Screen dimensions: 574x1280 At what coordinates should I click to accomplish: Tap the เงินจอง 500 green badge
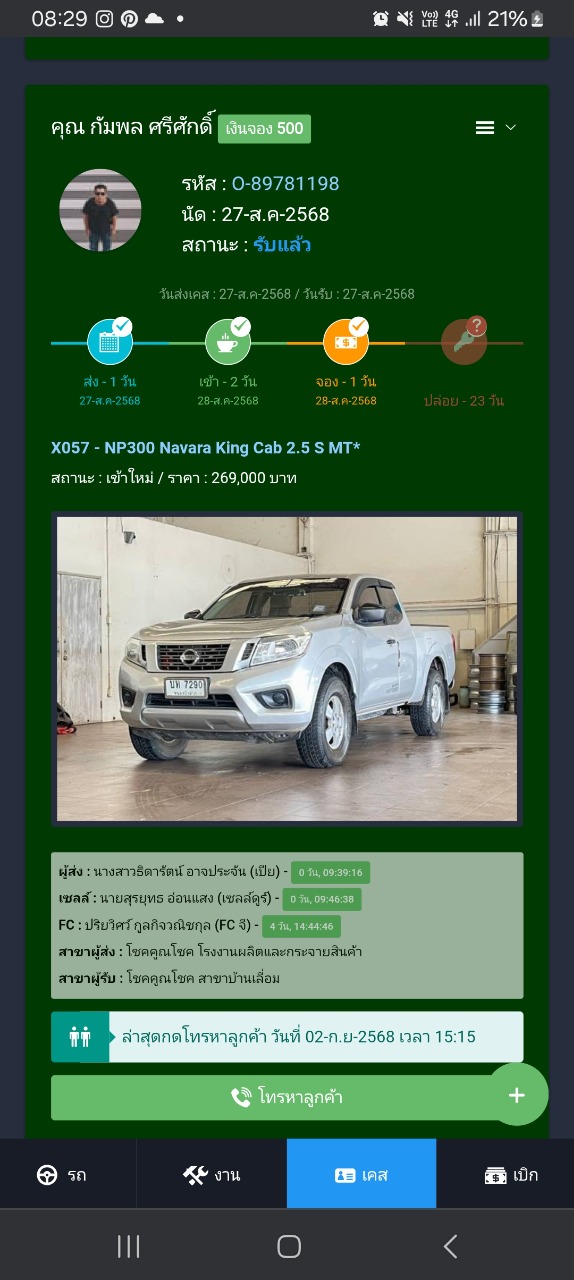pos(264,129)
